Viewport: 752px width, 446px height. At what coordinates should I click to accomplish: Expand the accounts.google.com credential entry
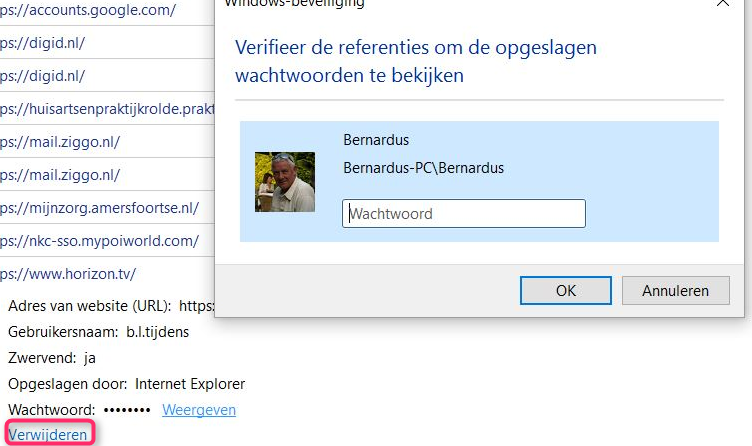(88, 10)
